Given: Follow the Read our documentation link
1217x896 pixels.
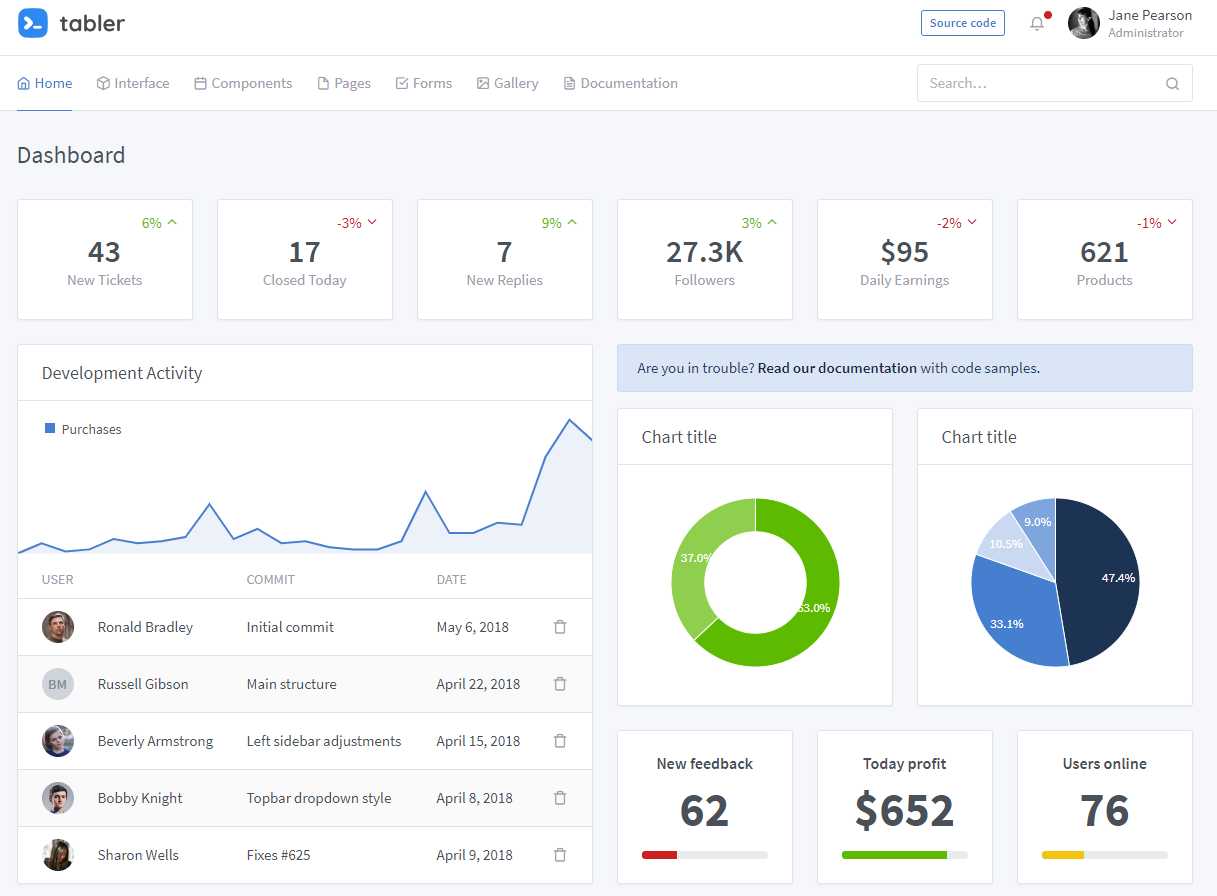Looking at the screenshot, I should click(x=837, y=368).
